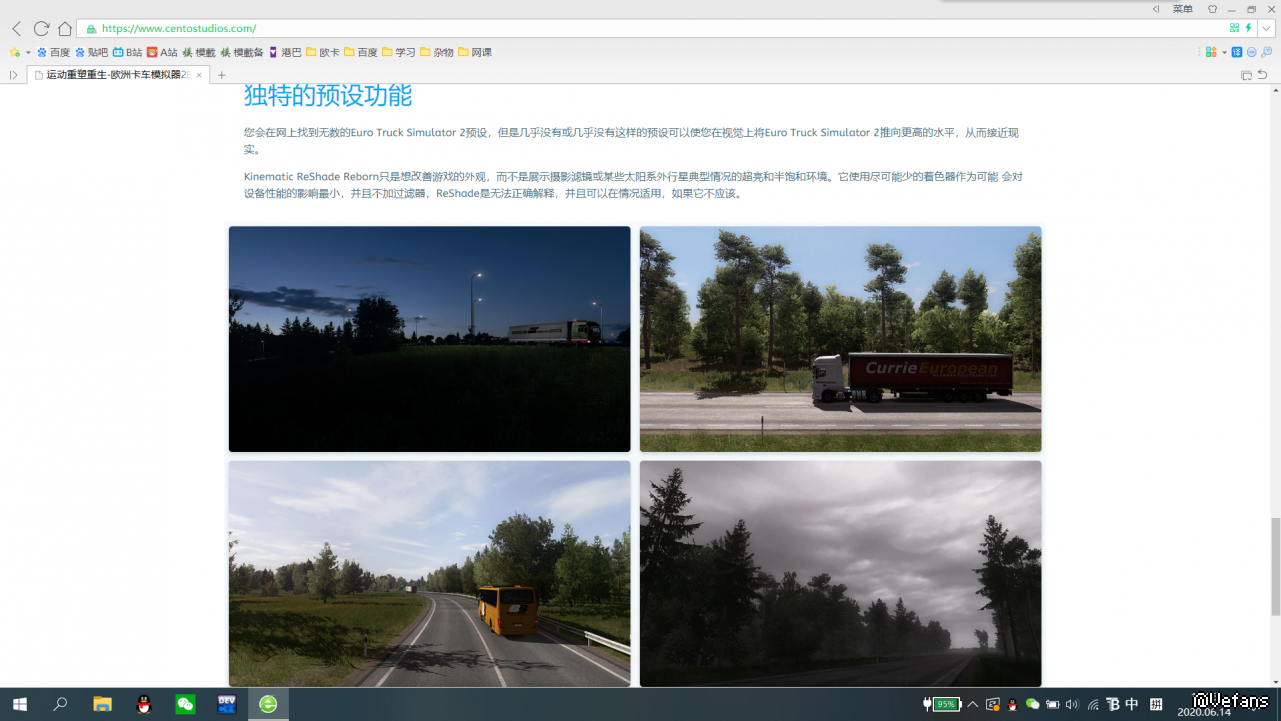Open the extensions grid icon
Screen dimensions: 1281x721
tap(1210, 52)
